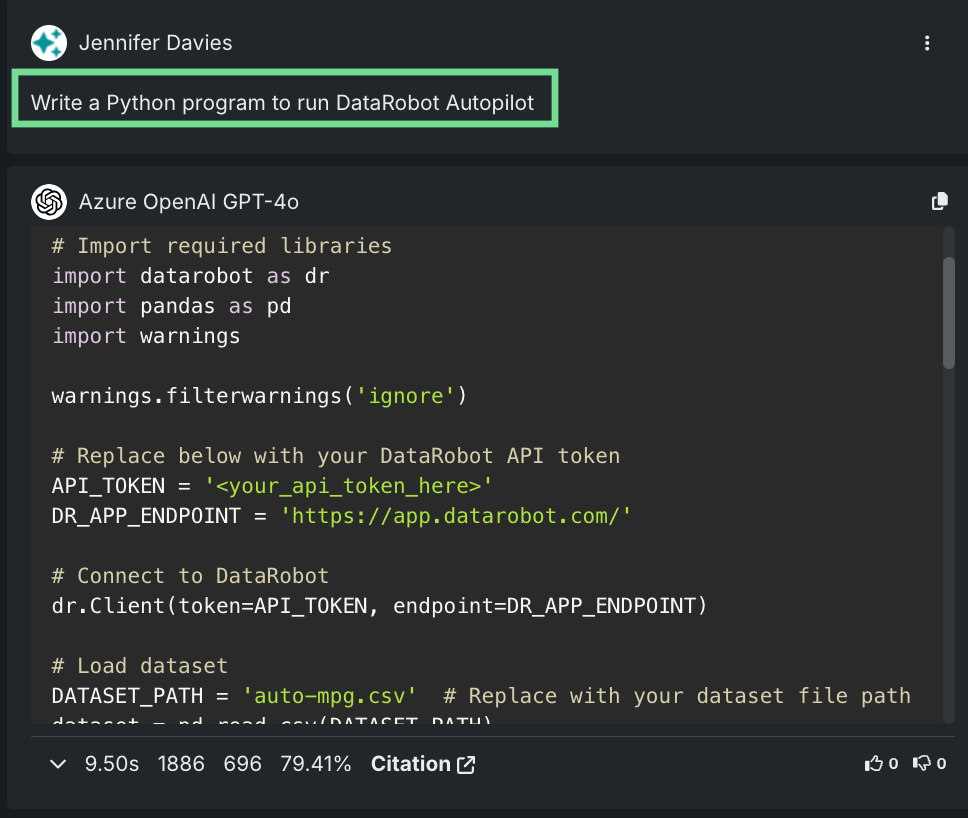This screenshot has height=818, width=968.
Task: Click the 696 response token count
Action: pos(242,764)
